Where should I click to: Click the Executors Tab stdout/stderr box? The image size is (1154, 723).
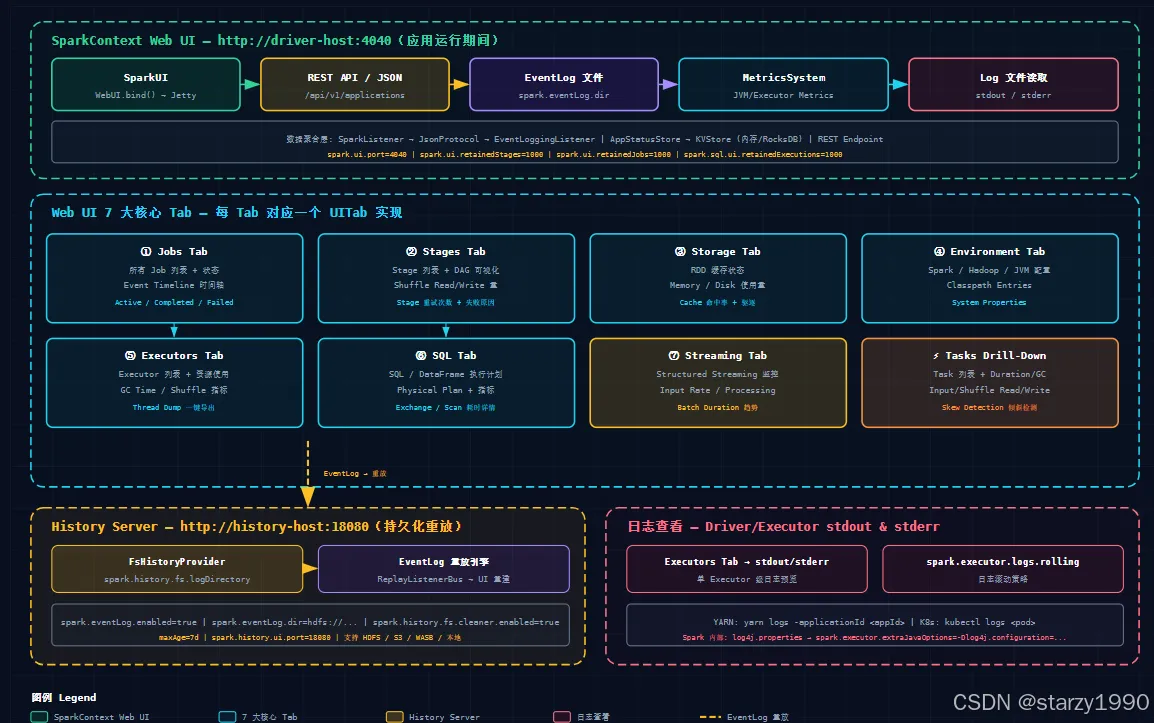[747, 569]
